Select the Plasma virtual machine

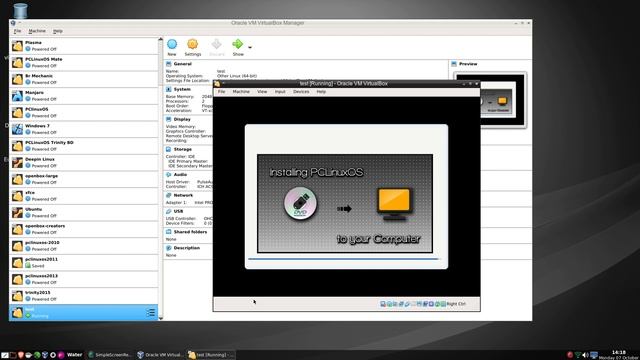(x=84, y=46)
